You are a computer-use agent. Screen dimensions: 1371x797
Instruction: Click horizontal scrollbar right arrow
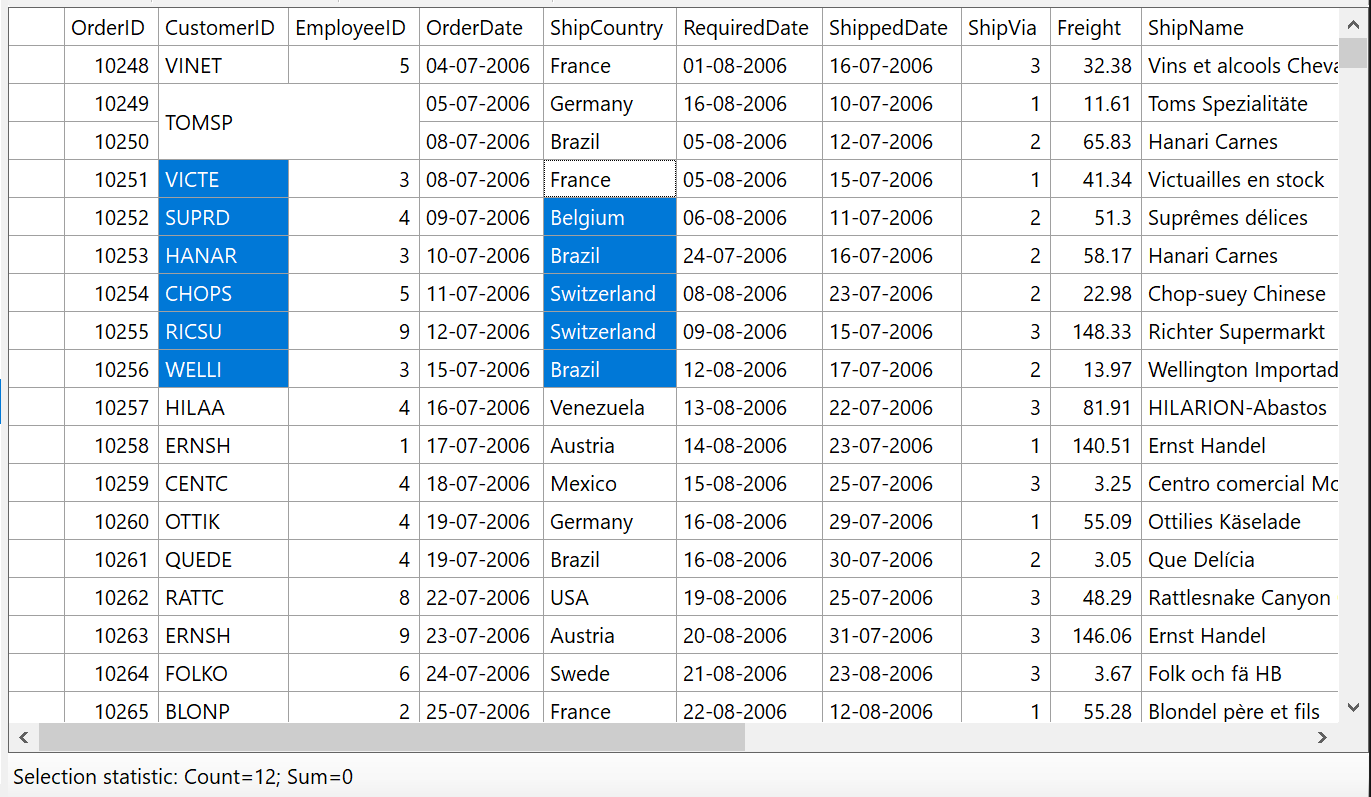point(1323,738)
